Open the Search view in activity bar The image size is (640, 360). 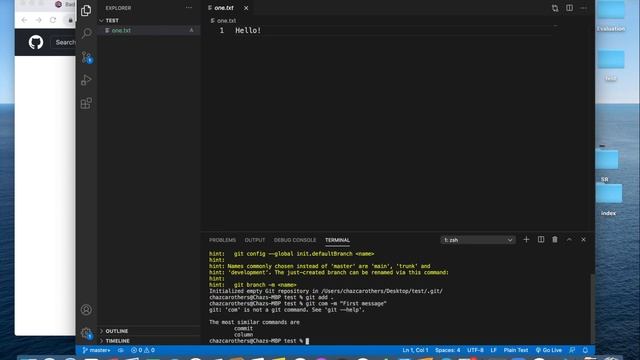(x=86, y=33)
